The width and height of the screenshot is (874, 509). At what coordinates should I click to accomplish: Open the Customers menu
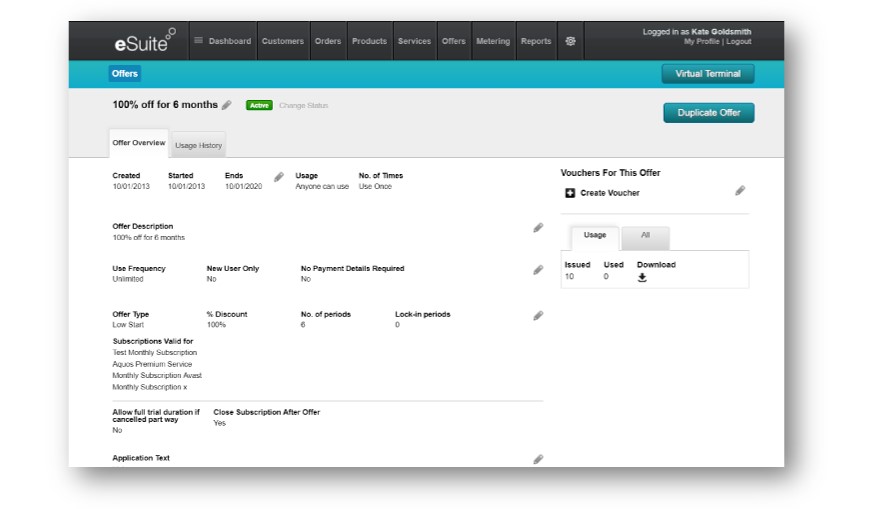pyautogui.click(x=283, y=41)
